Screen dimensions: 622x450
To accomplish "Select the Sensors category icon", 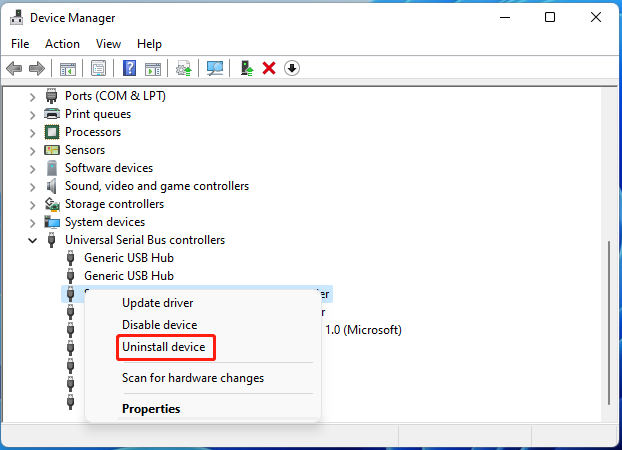I will coord(52,150).
